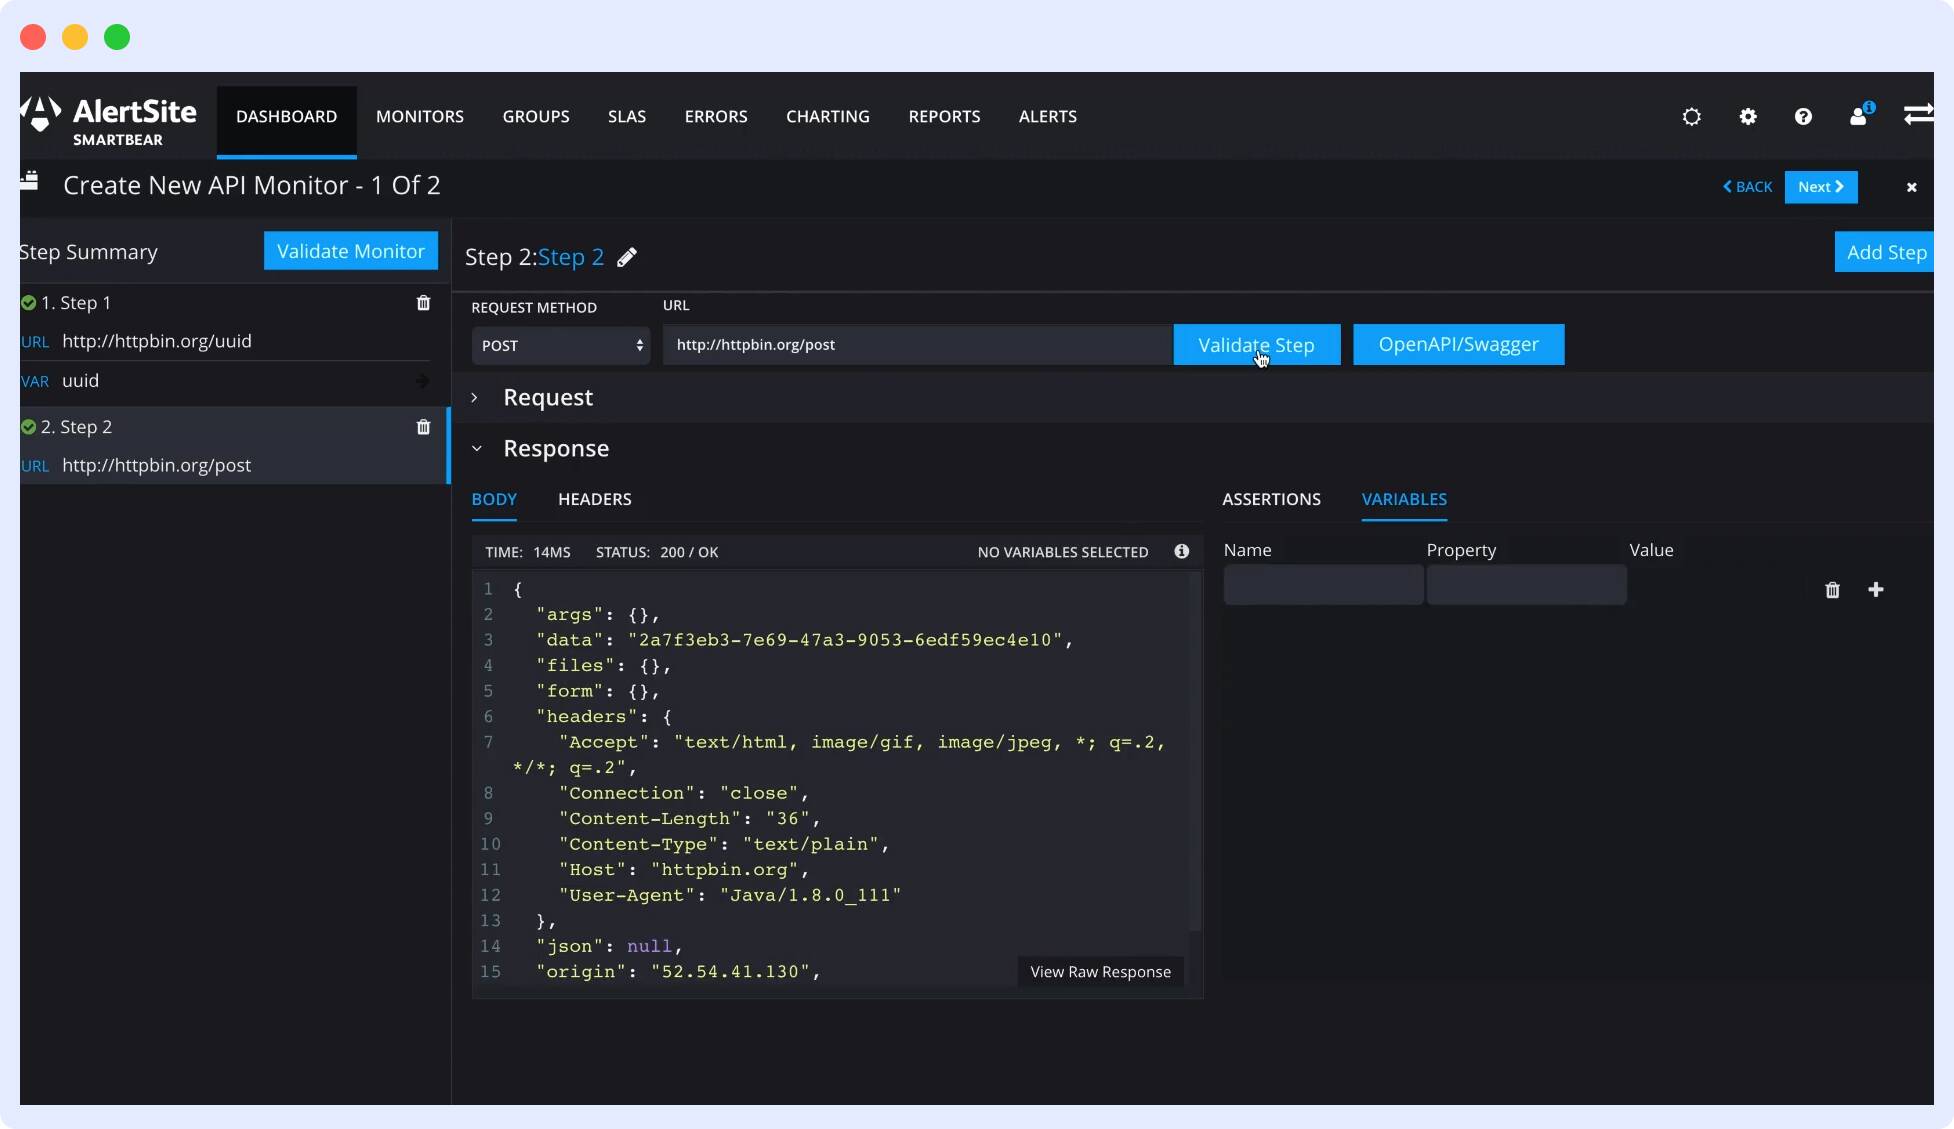
Task: Add a new variable with the plus icon
Action: pos(1876,590)
